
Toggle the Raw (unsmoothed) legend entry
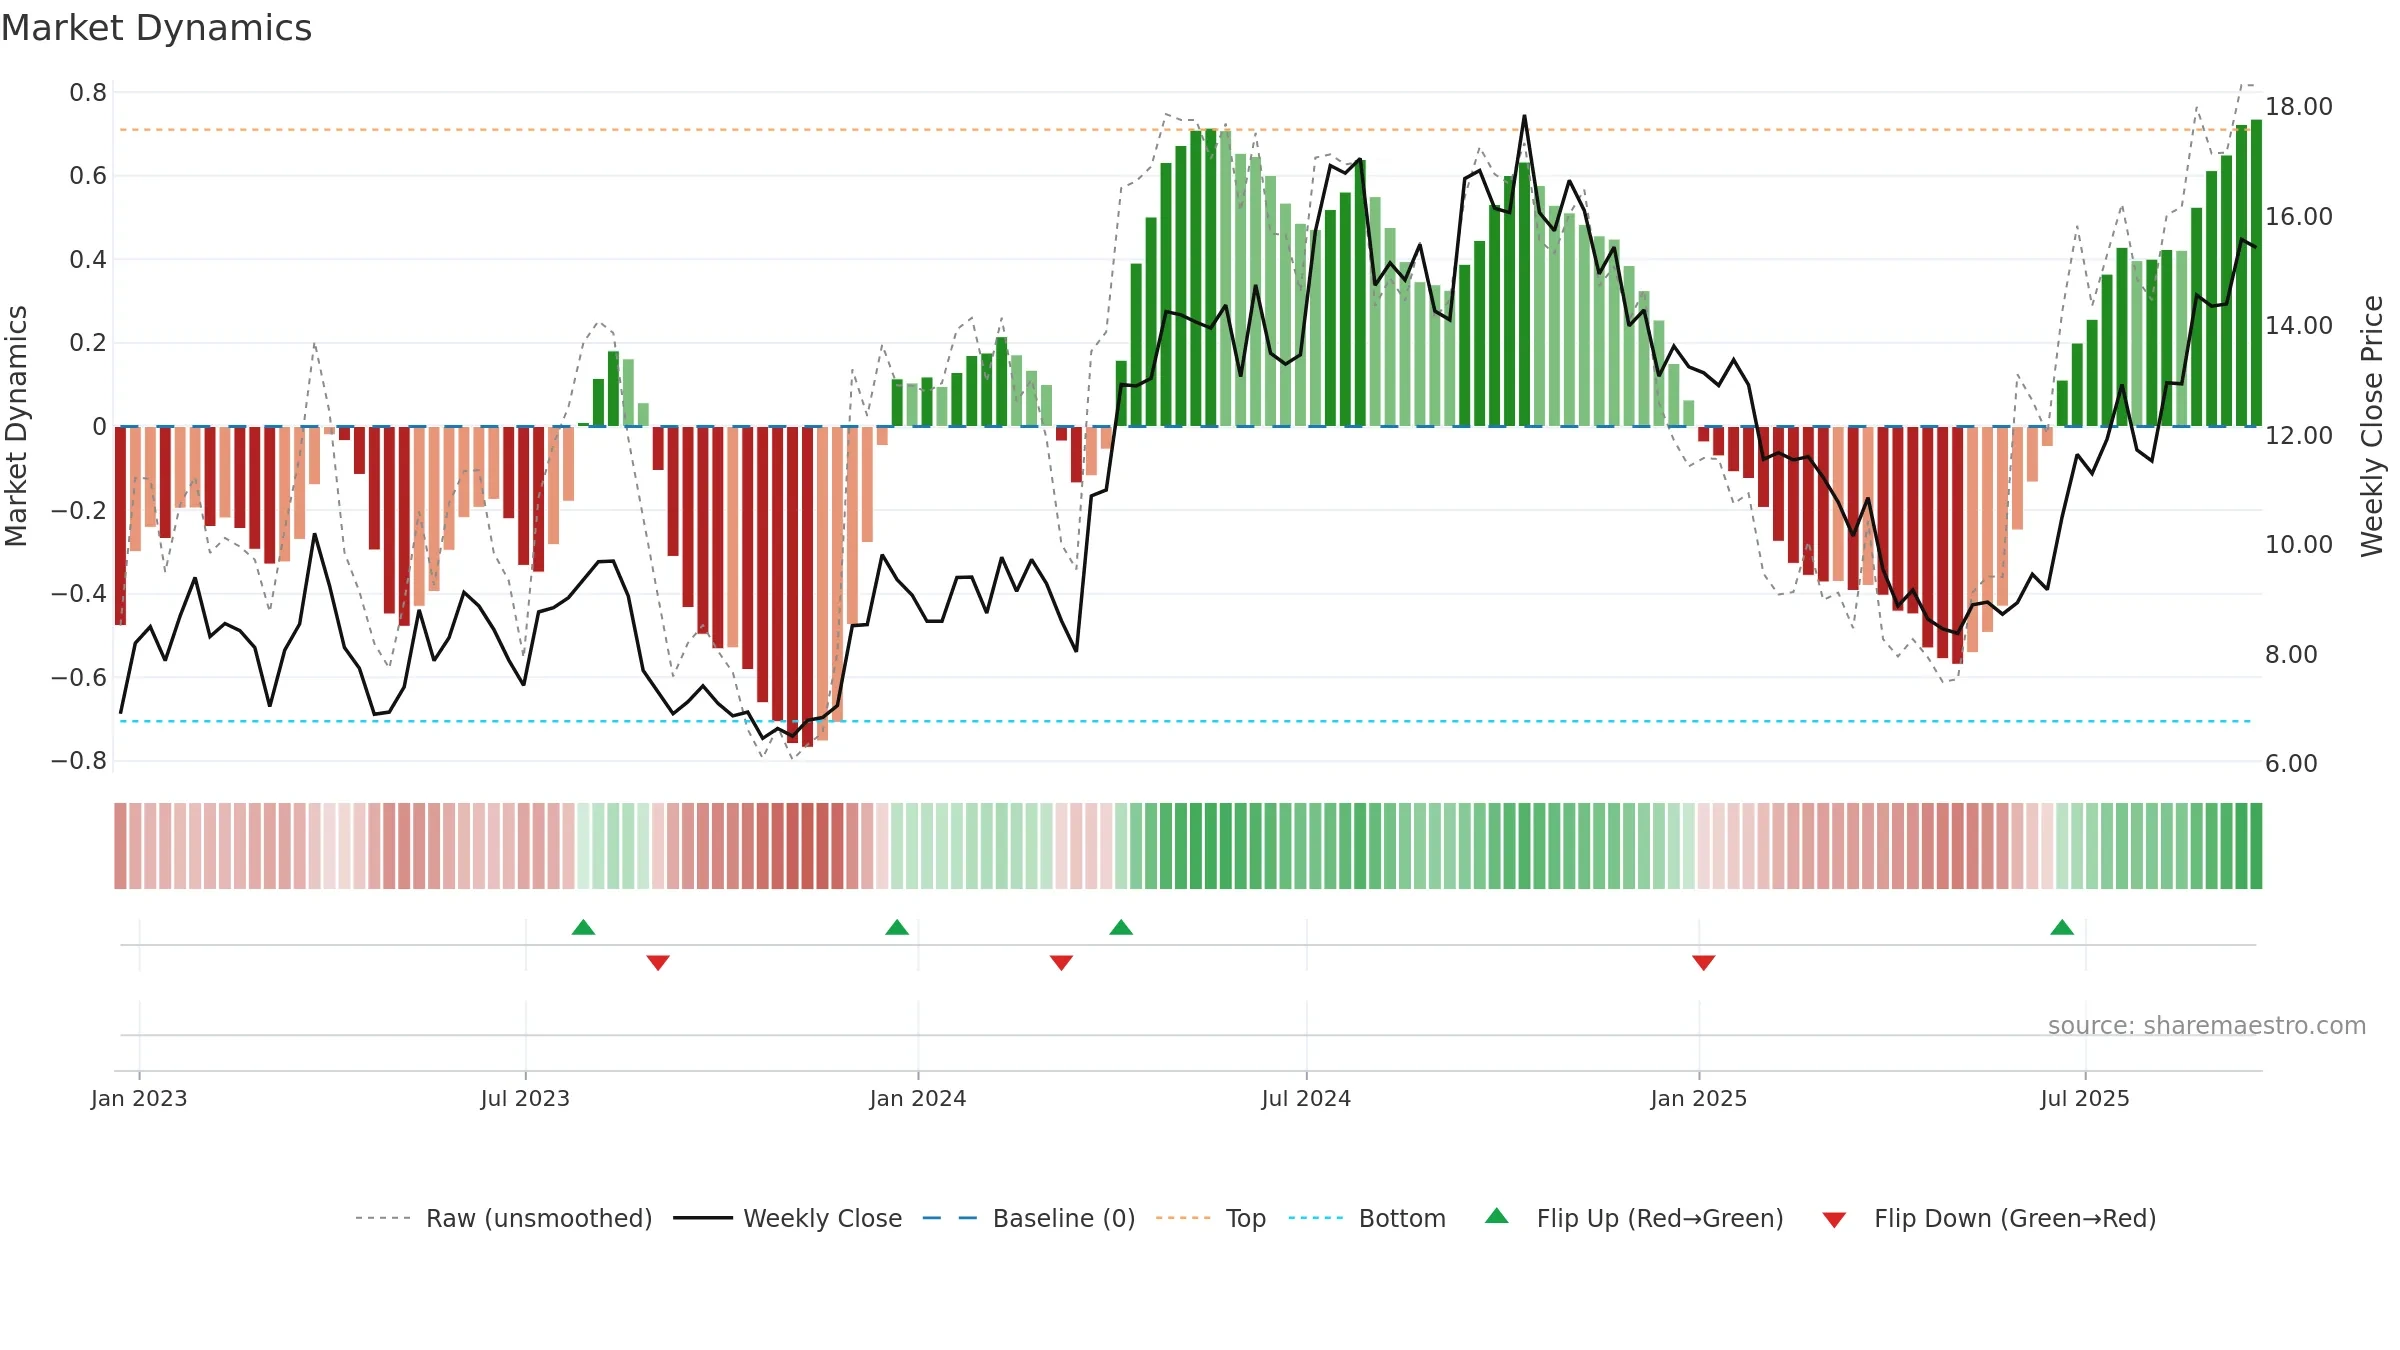(x=503, y=1218)
